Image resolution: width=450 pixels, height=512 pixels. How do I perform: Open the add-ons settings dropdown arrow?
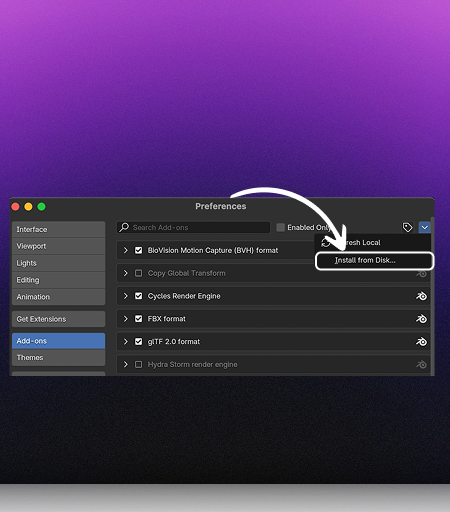(425, 228)
